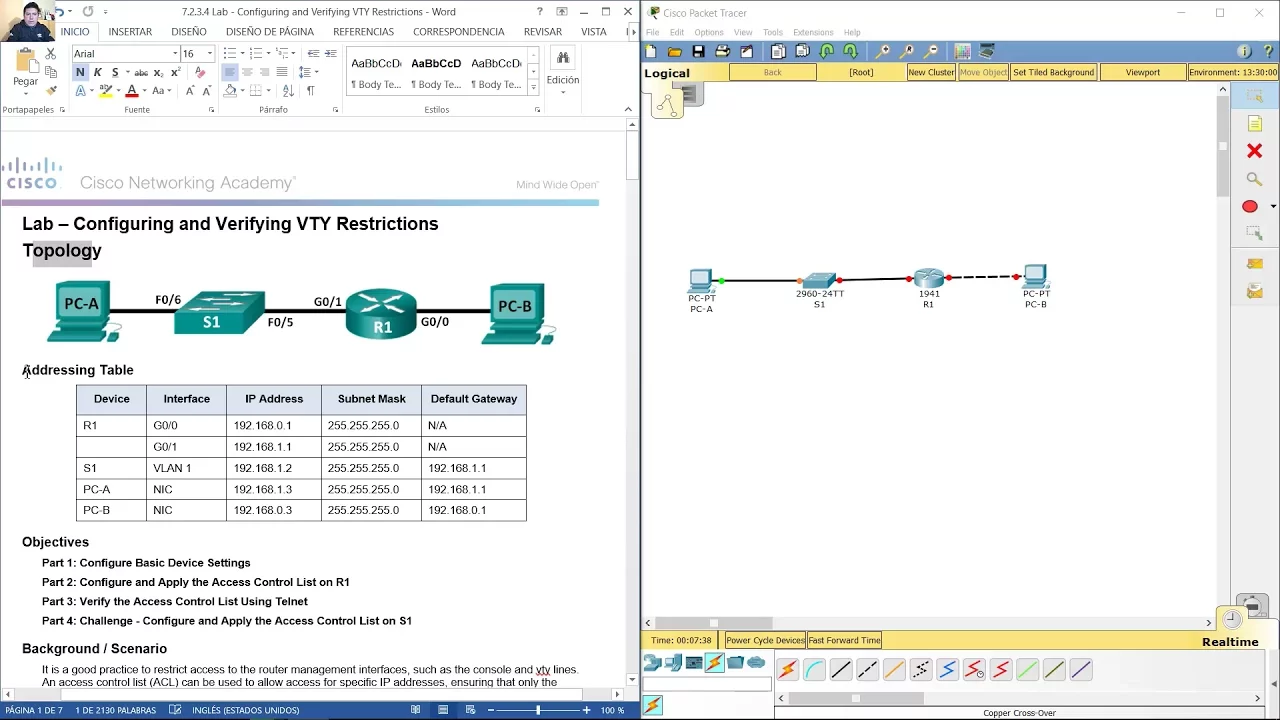Choose the Console light-blue cable
Screen dimensions: 1280x720
pos(814,670)
